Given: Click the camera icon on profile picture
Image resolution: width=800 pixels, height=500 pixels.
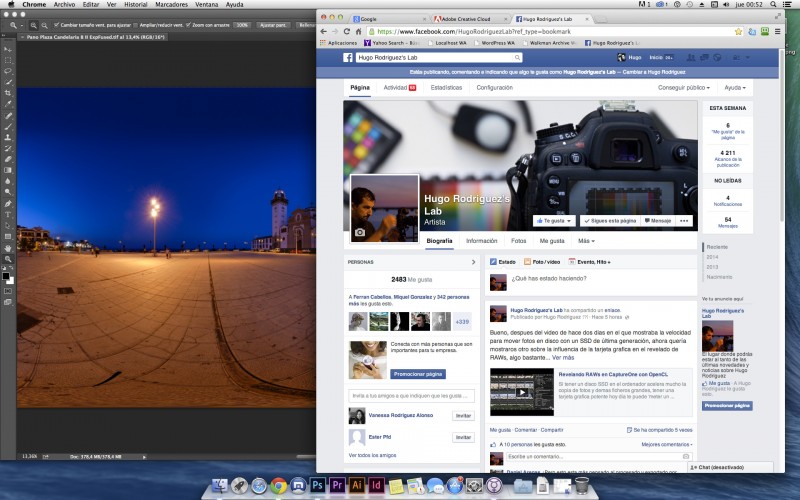Looking at the screenshot, I should (x=360, y=232).
